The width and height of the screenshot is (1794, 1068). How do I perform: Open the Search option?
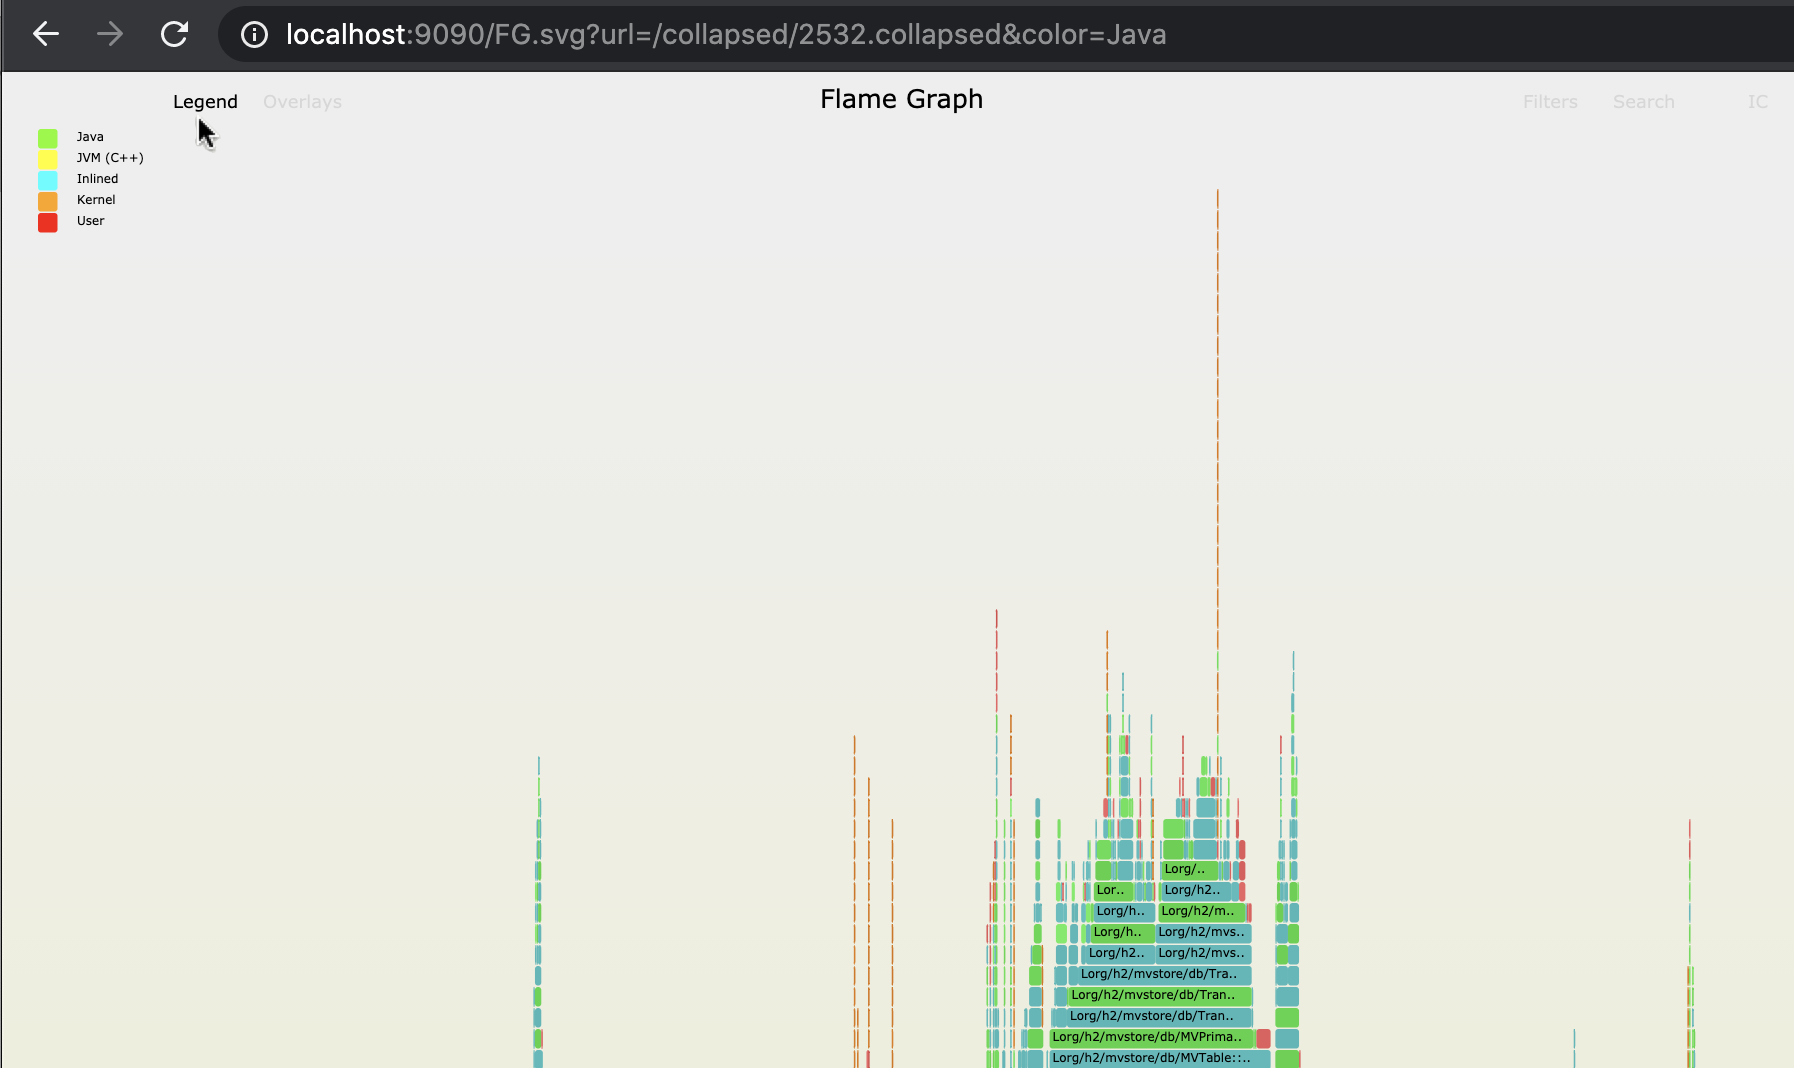coord(1643,102)
